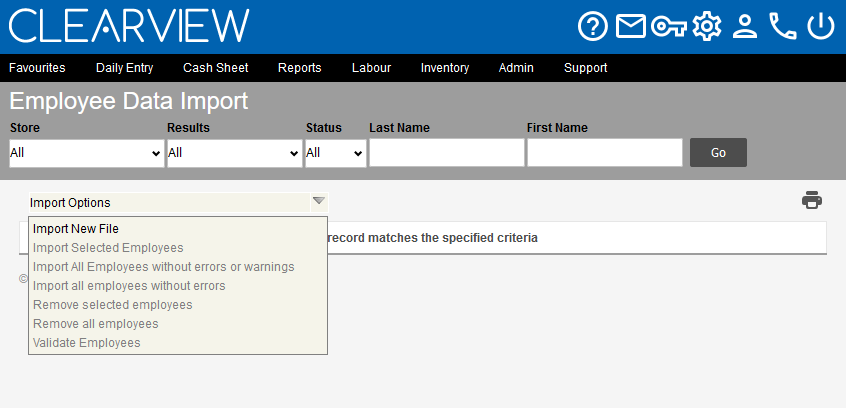Image resolution: width=846 pixels, height=408 pixels.
Task: Click the key password icon
Action: pos(668,26)
